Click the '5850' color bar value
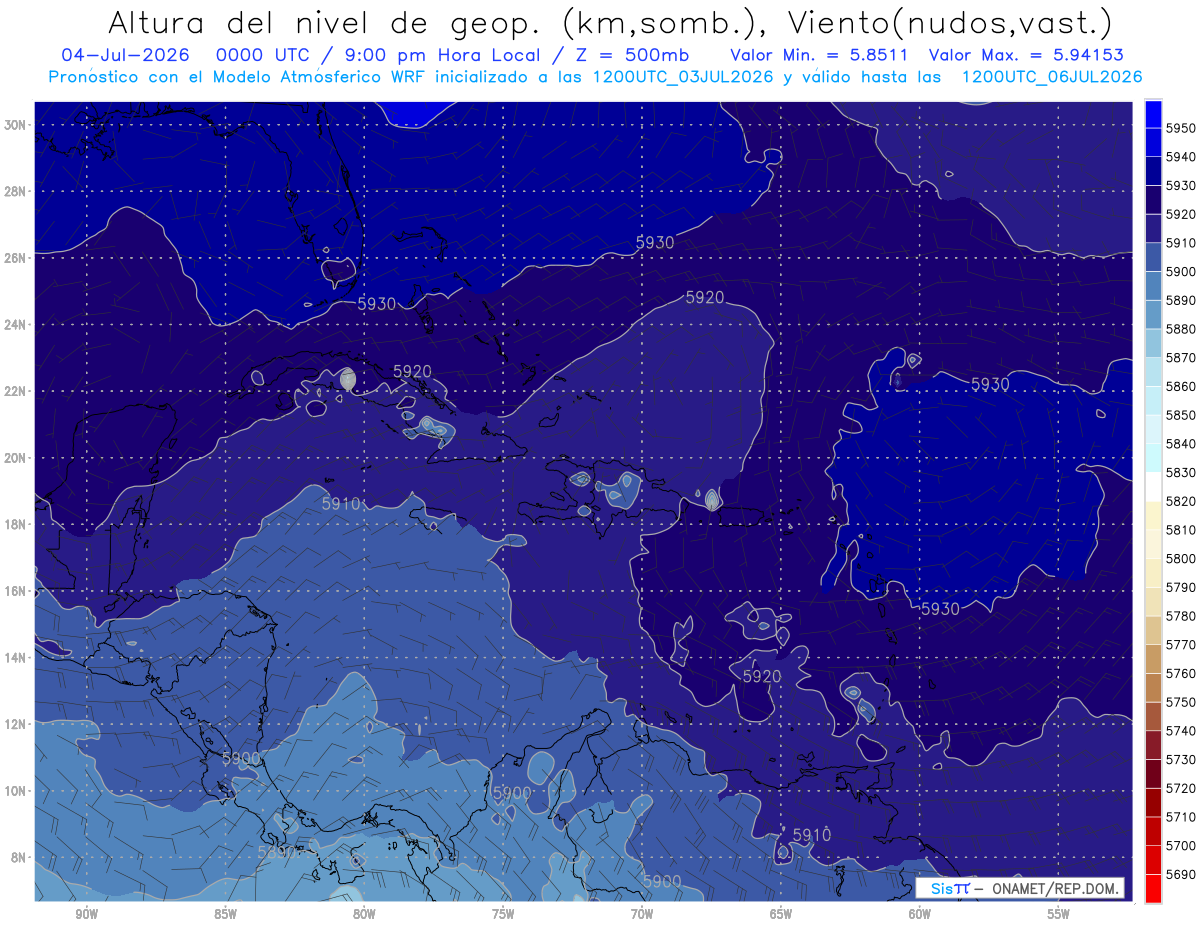Screen dimensions: 1200x927 click(1181, 415)
